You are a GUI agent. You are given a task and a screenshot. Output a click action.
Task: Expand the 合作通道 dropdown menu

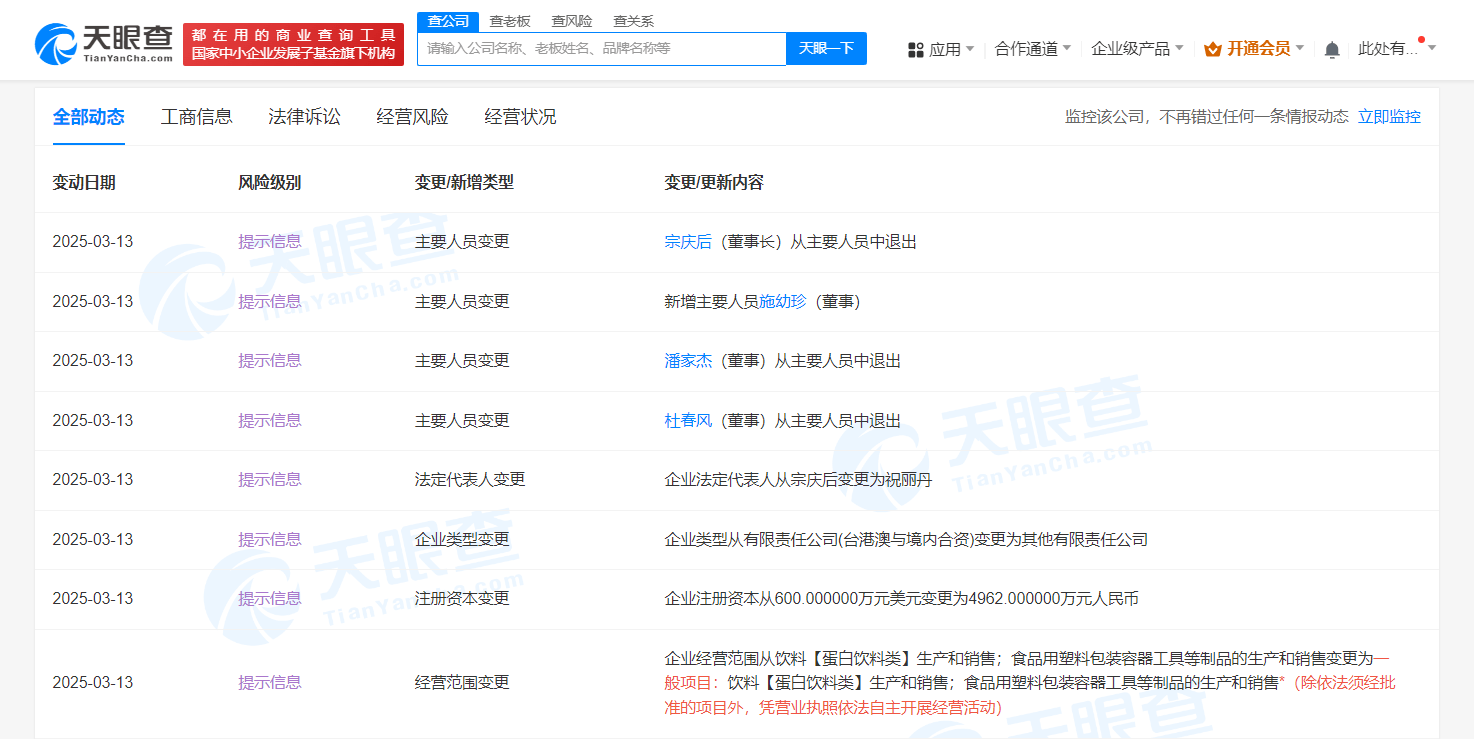[1033, 48]
